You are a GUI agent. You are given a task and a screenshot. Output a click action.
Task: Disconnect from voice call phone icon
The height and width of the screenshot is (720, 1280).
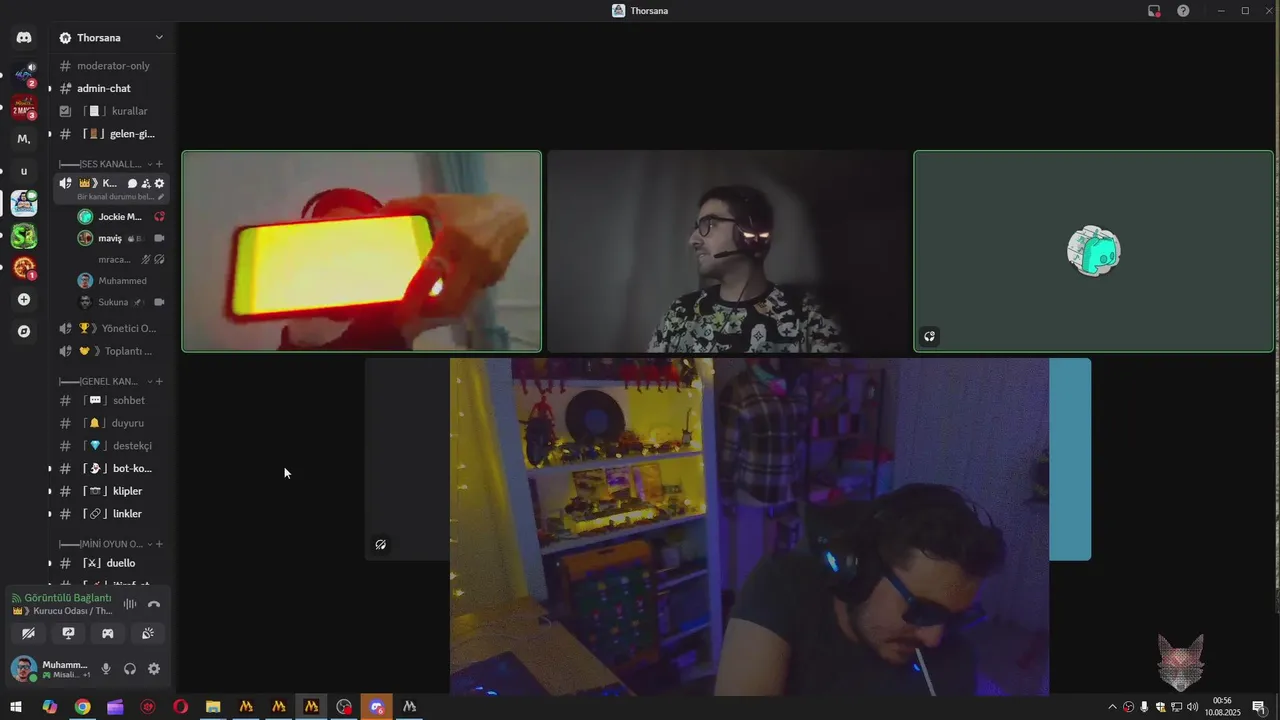tap(154, 604)
